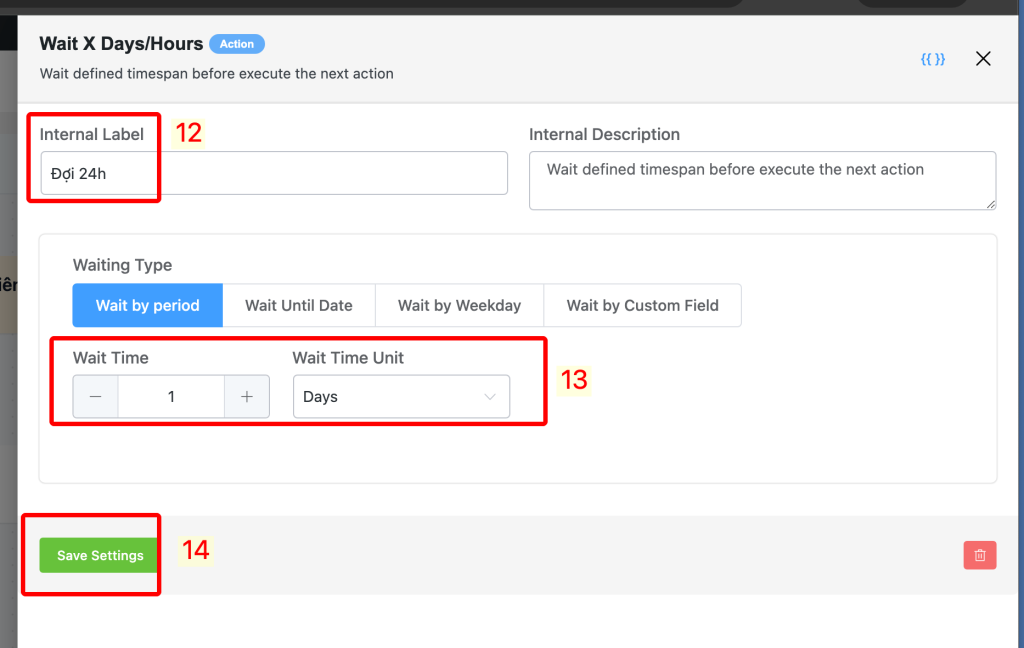Decrease wait time with minus button
This screenshot has width=1024, height=648.
(x=96, y=396)
